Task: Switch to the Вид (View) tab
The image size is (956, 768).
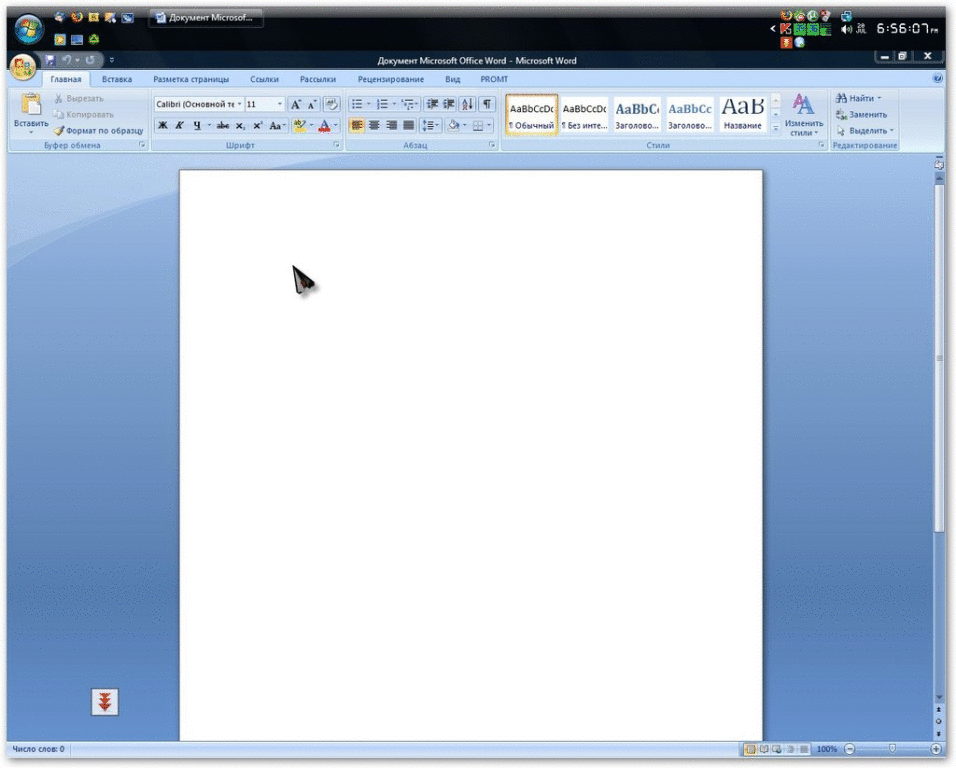Action: [x=452, y=79]
